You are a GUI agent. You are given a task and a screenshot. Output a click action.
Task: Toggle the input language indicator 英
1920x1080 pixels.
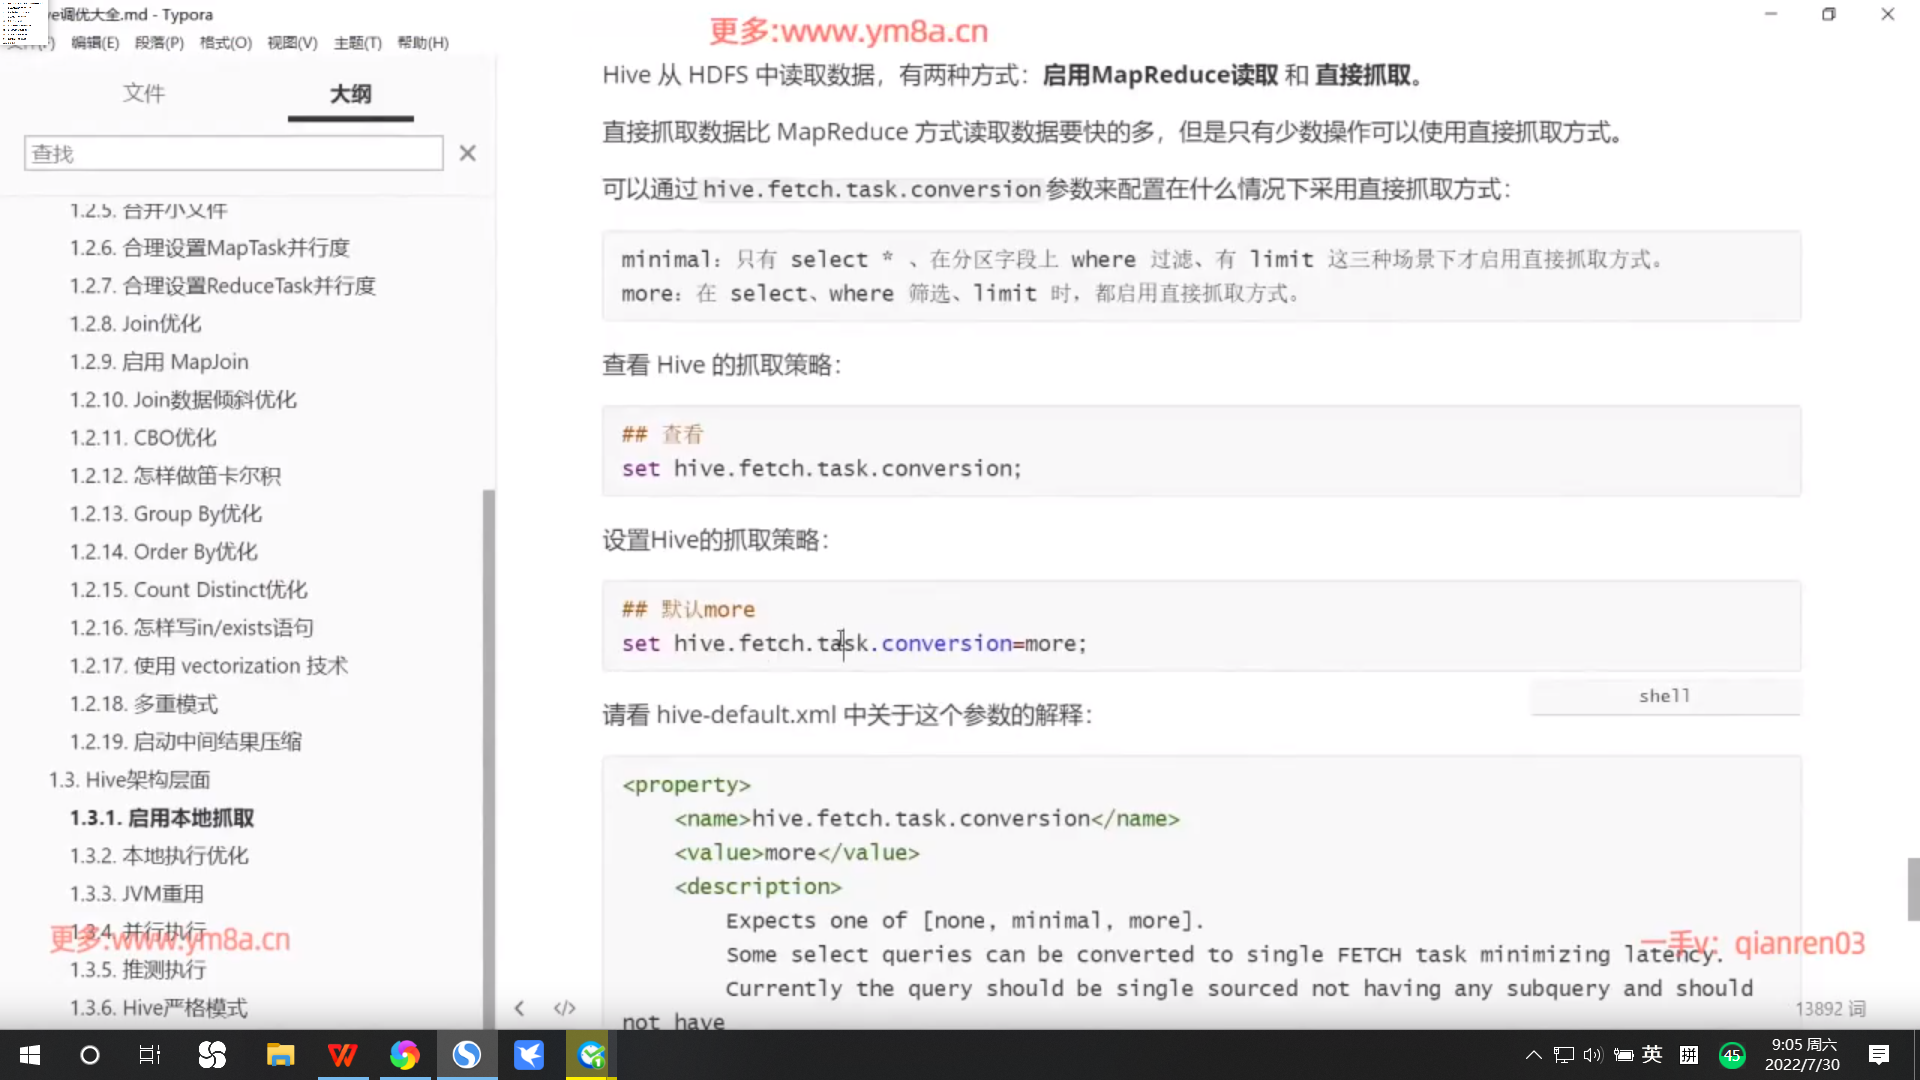(x=1652, y=1054)
